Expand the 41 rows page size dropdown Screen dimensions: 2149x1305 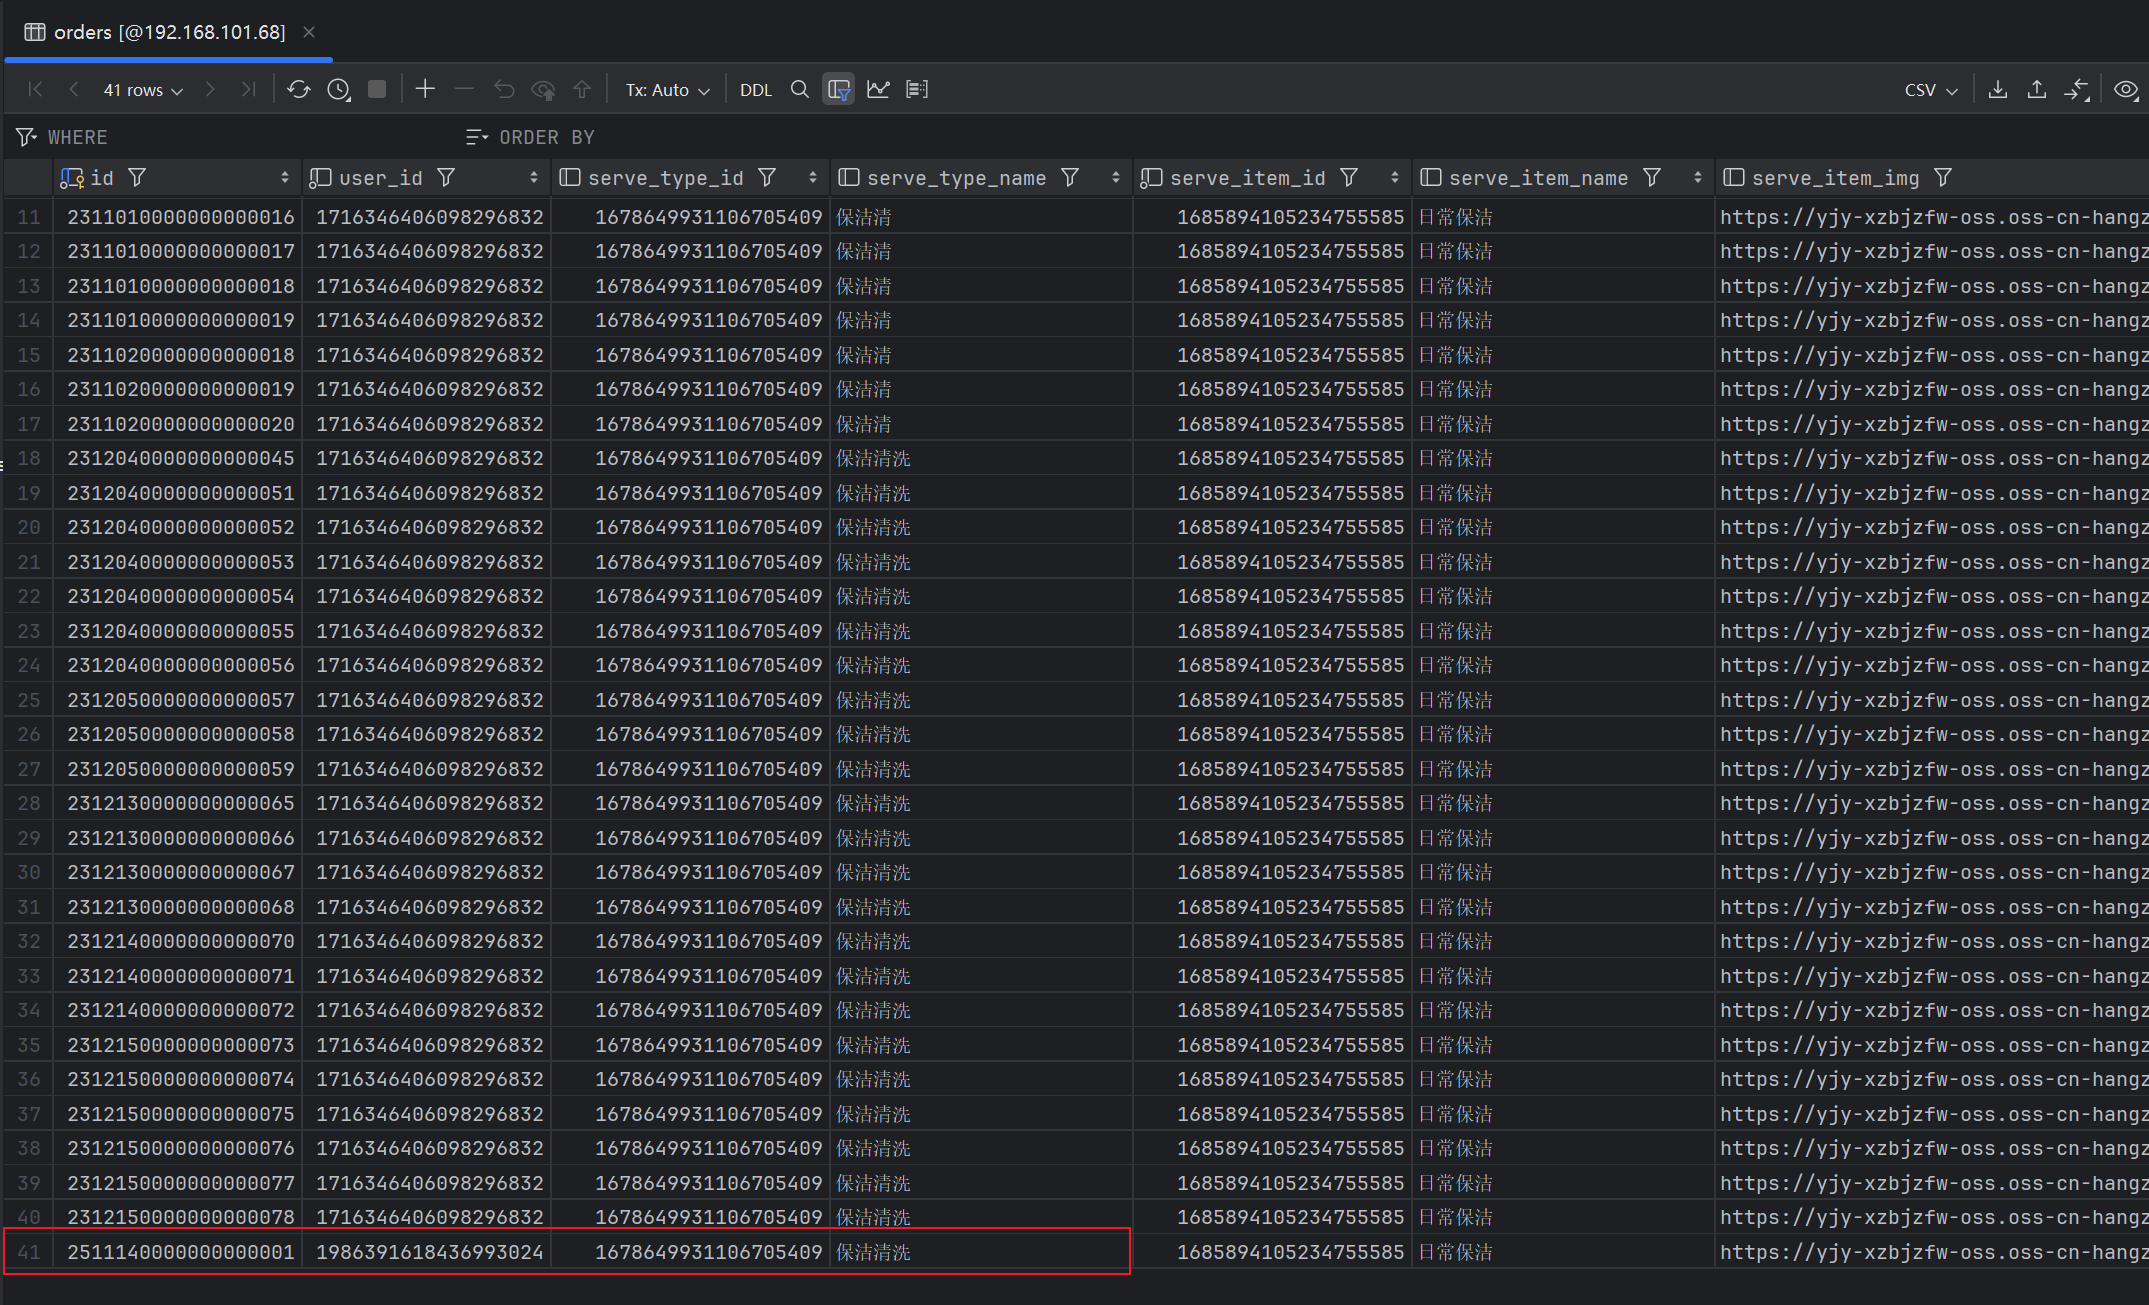[x=143, y=90]
